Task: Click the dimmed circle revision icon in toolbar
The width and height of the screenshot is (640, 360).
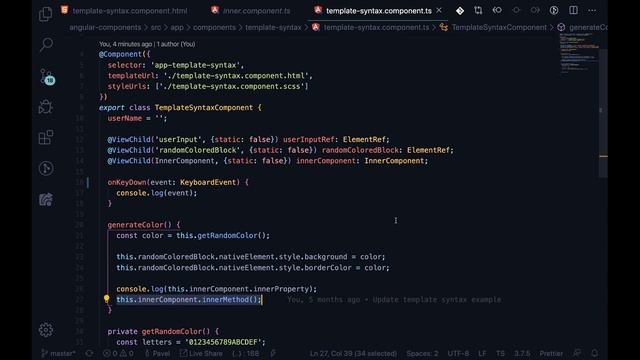Action: pyautogui.click(x=516, y=10)
